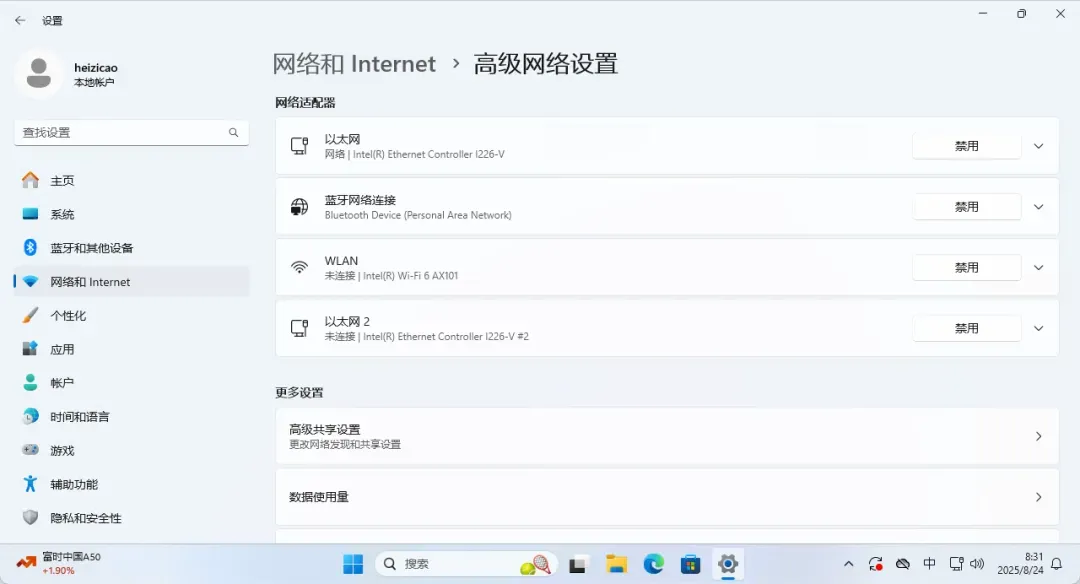Expand the 以太网 adapter details

click(x=1038, y=146)
